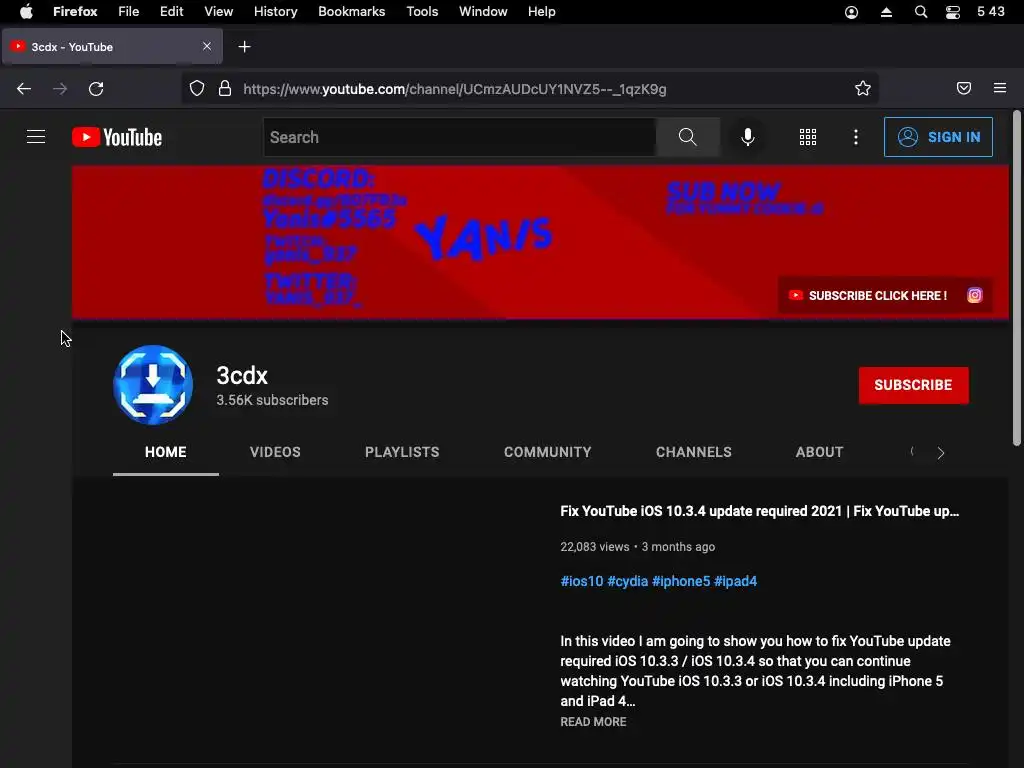The width and height of the screenshot is (1024, 768).
Task: Open the Help menu
Action: tap(542, 12)
